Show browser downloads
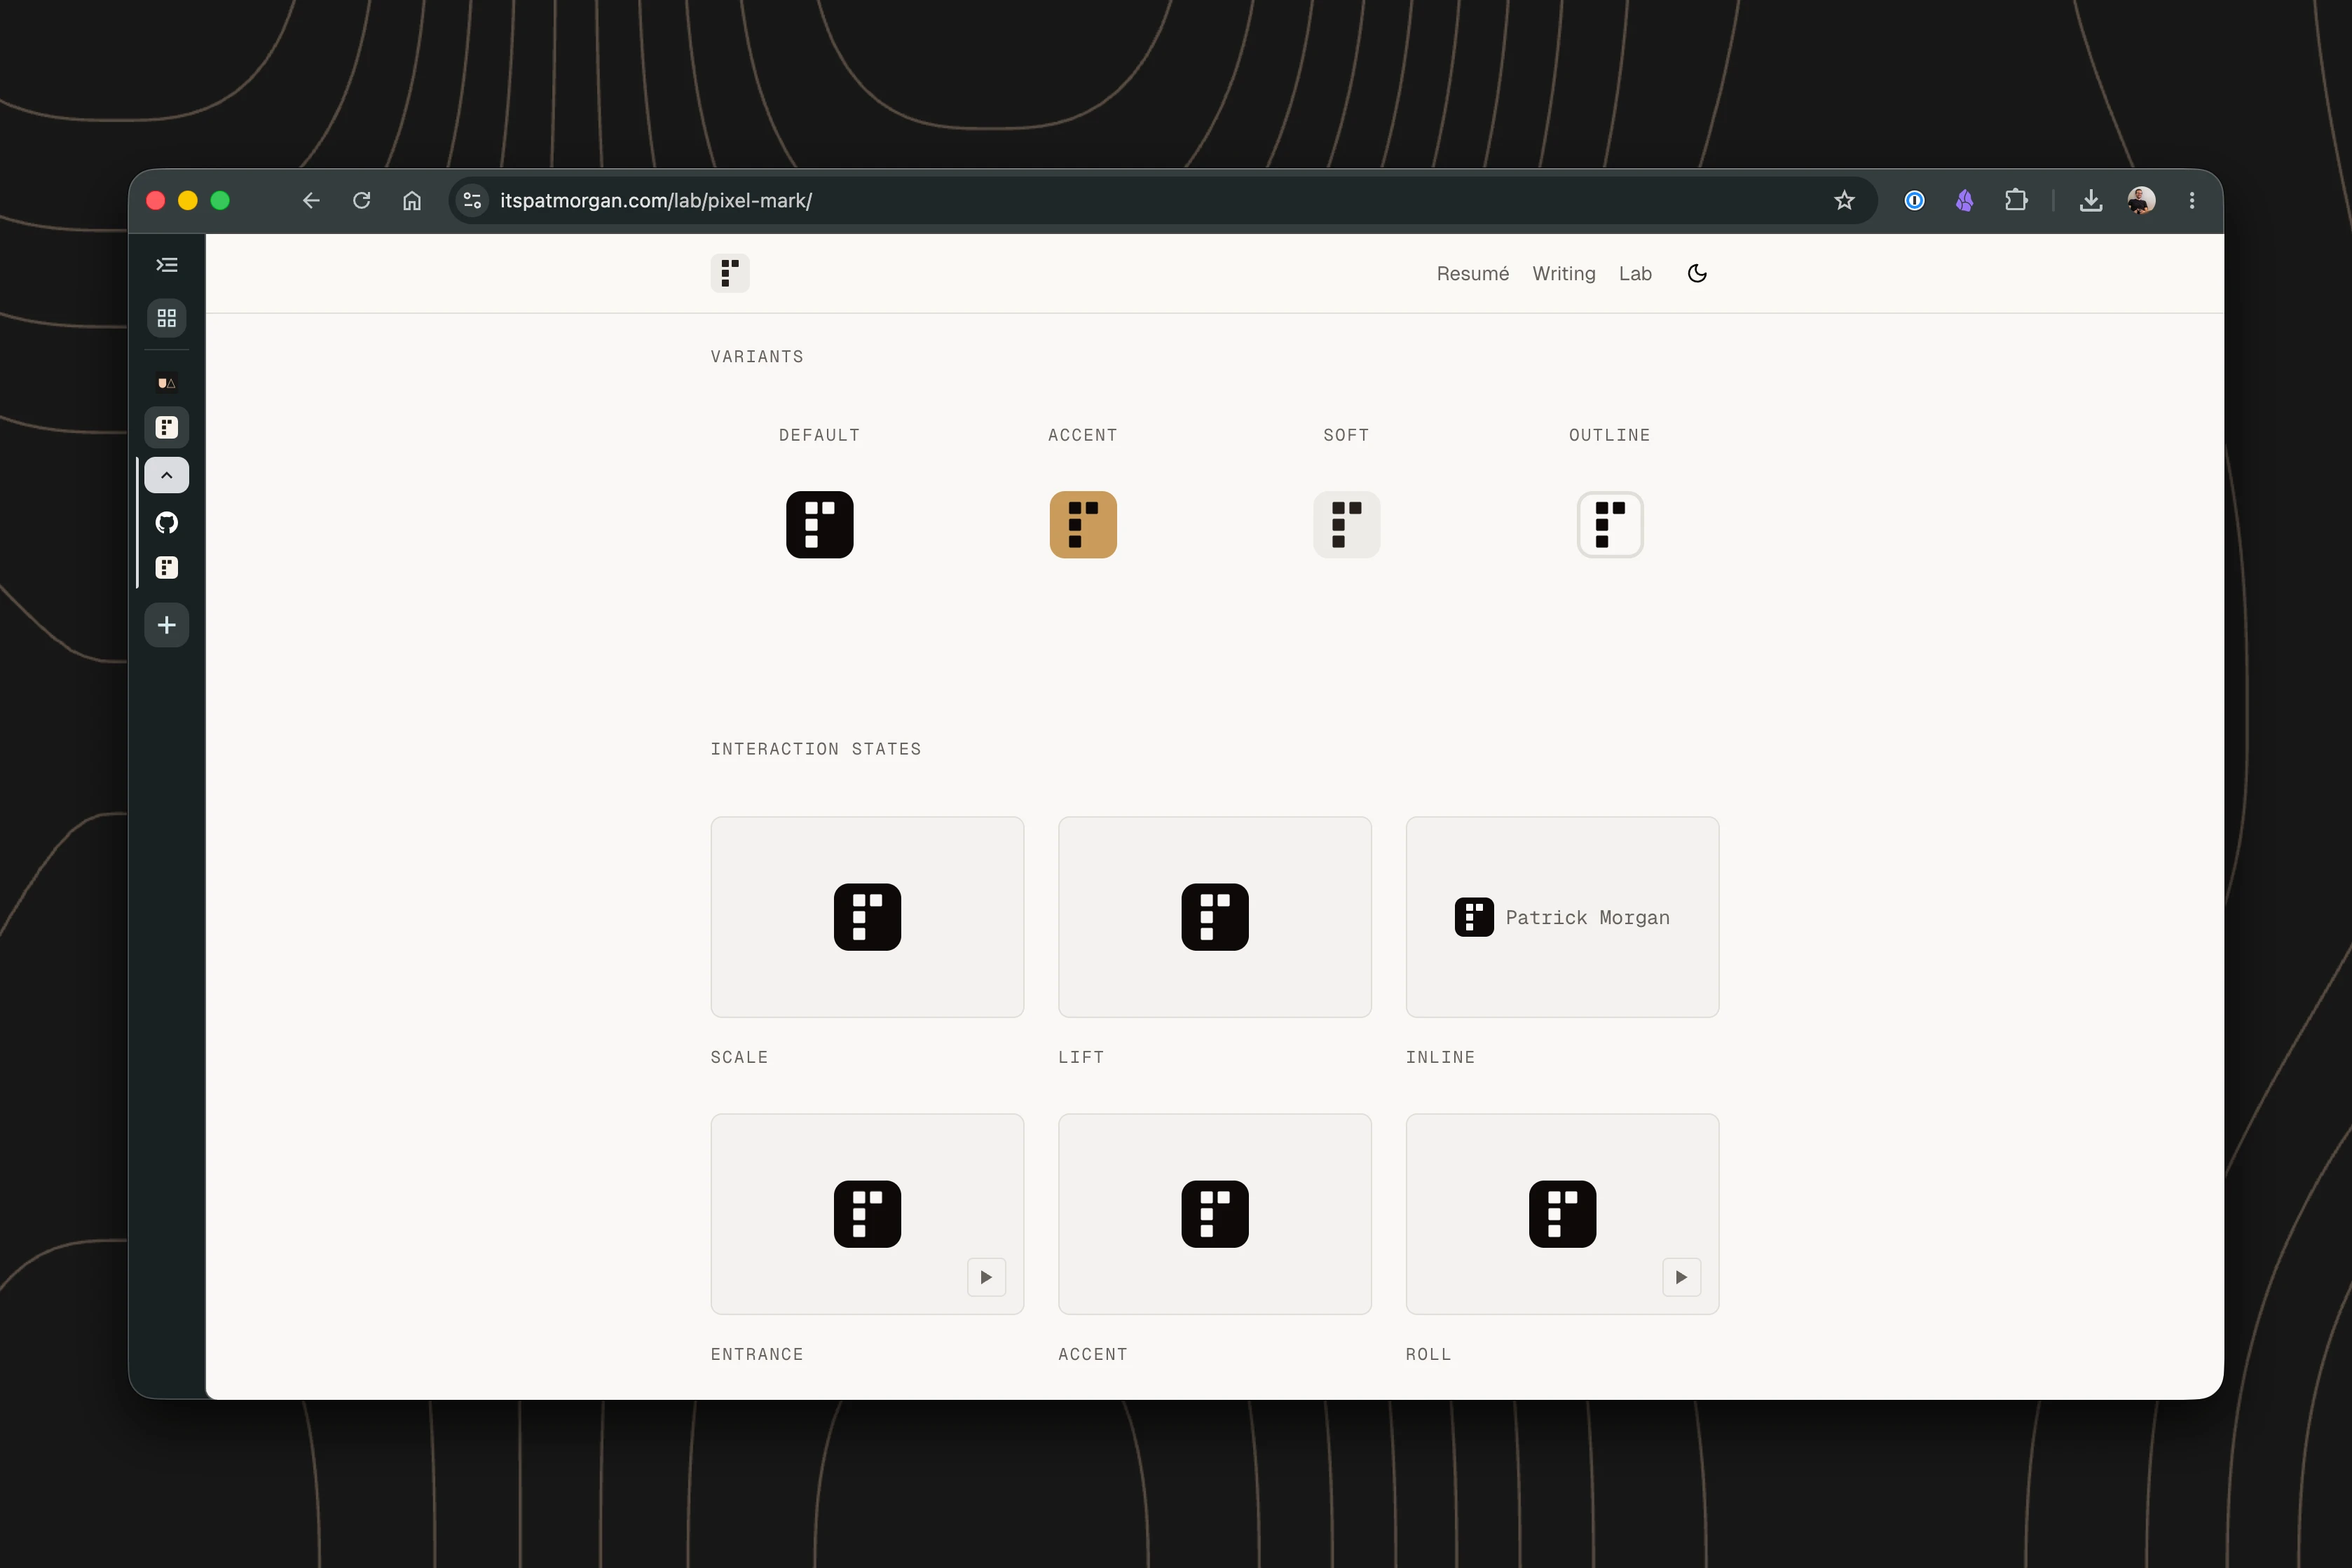The height and width of the screenshot is (1568, 2352). [2090, 200]
